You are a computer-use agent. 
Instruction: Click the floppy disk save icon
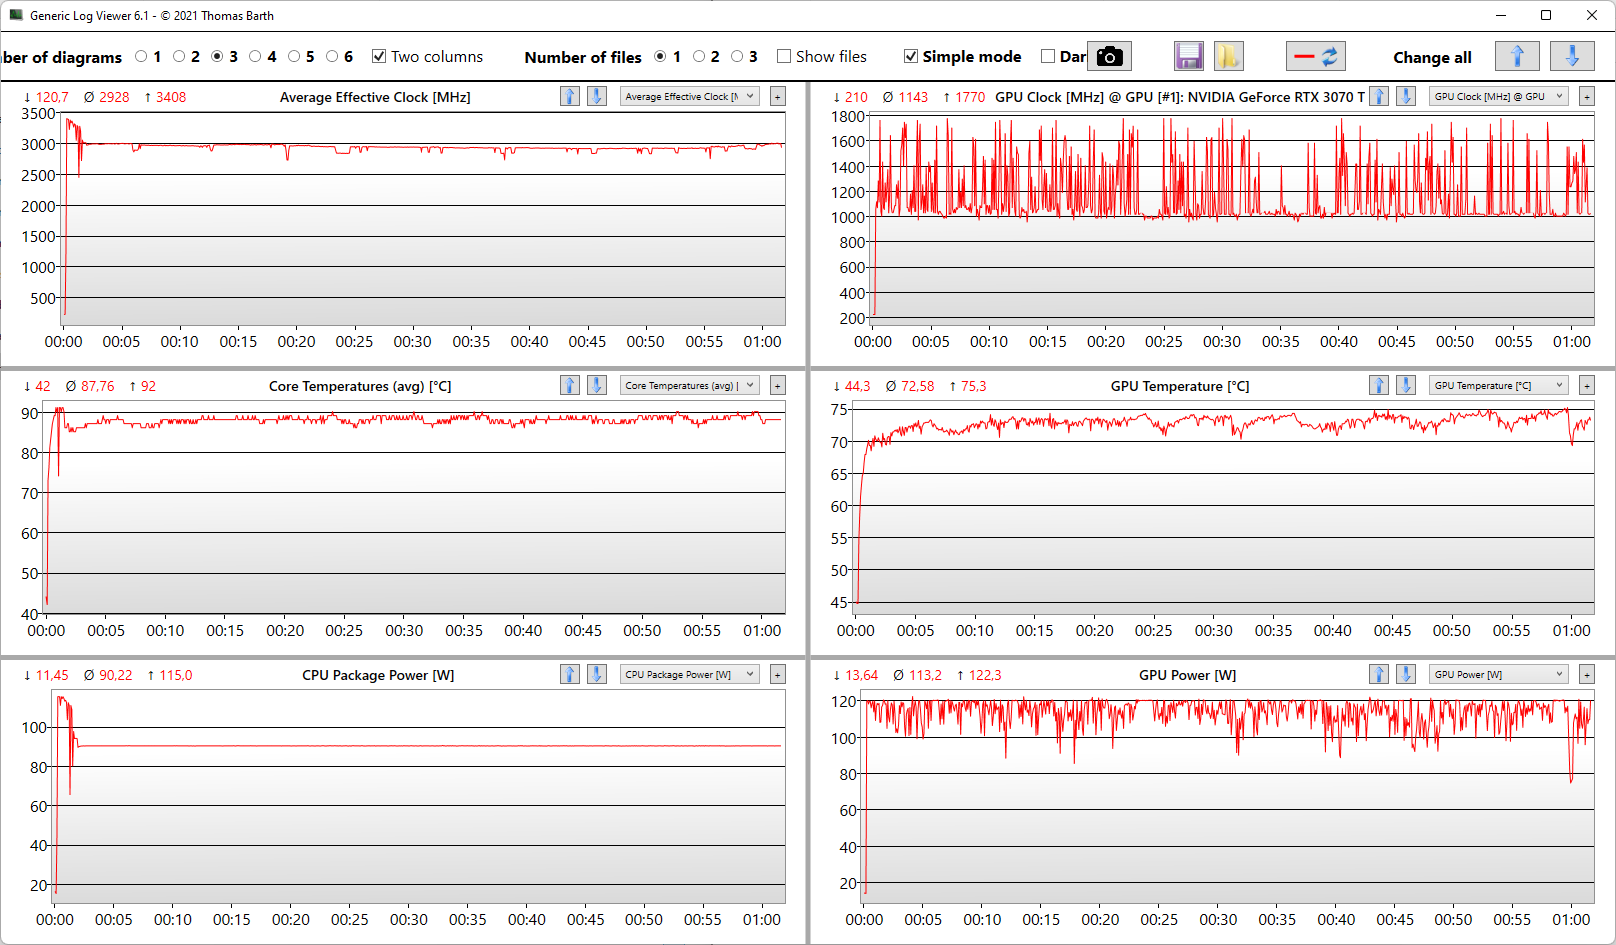[x=1189, y=56]
